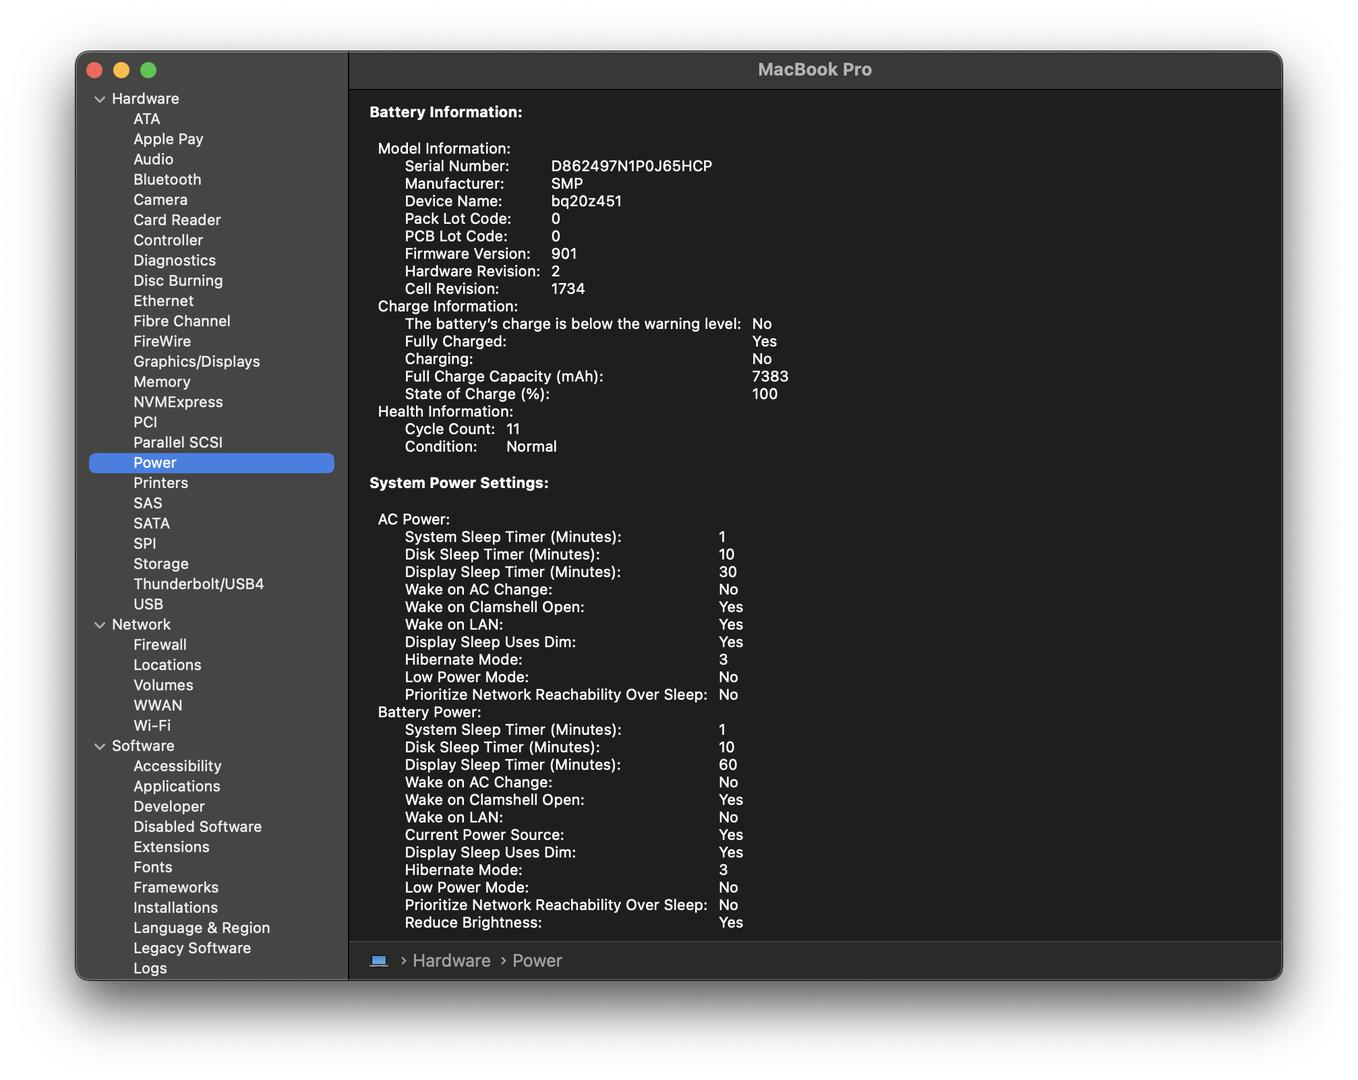
Task: Open Diagnostics section
Action: pyautogui.click(x=174, y=261)
